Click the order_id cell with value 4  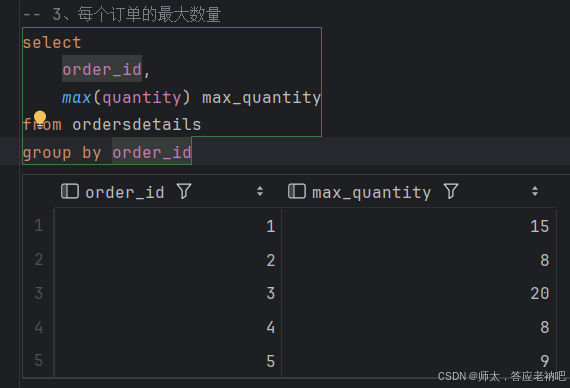tap(168, 327)
